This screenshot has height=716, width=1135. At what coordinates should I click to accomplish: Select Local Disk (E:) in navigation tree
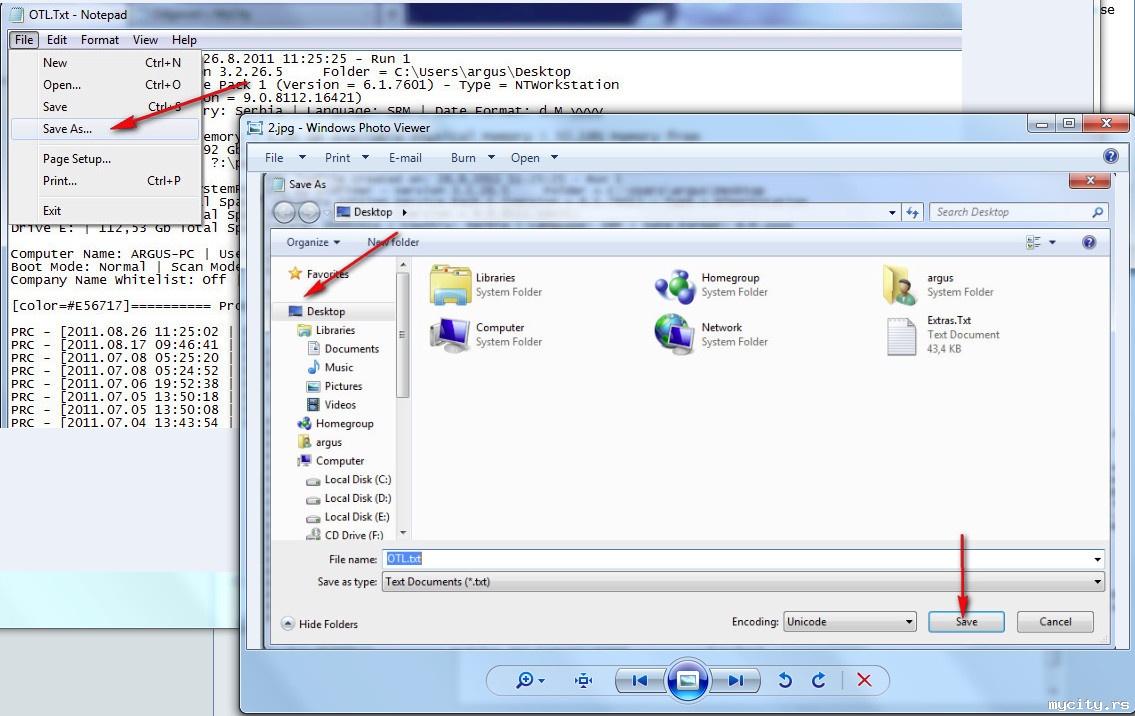pos(348,517)
